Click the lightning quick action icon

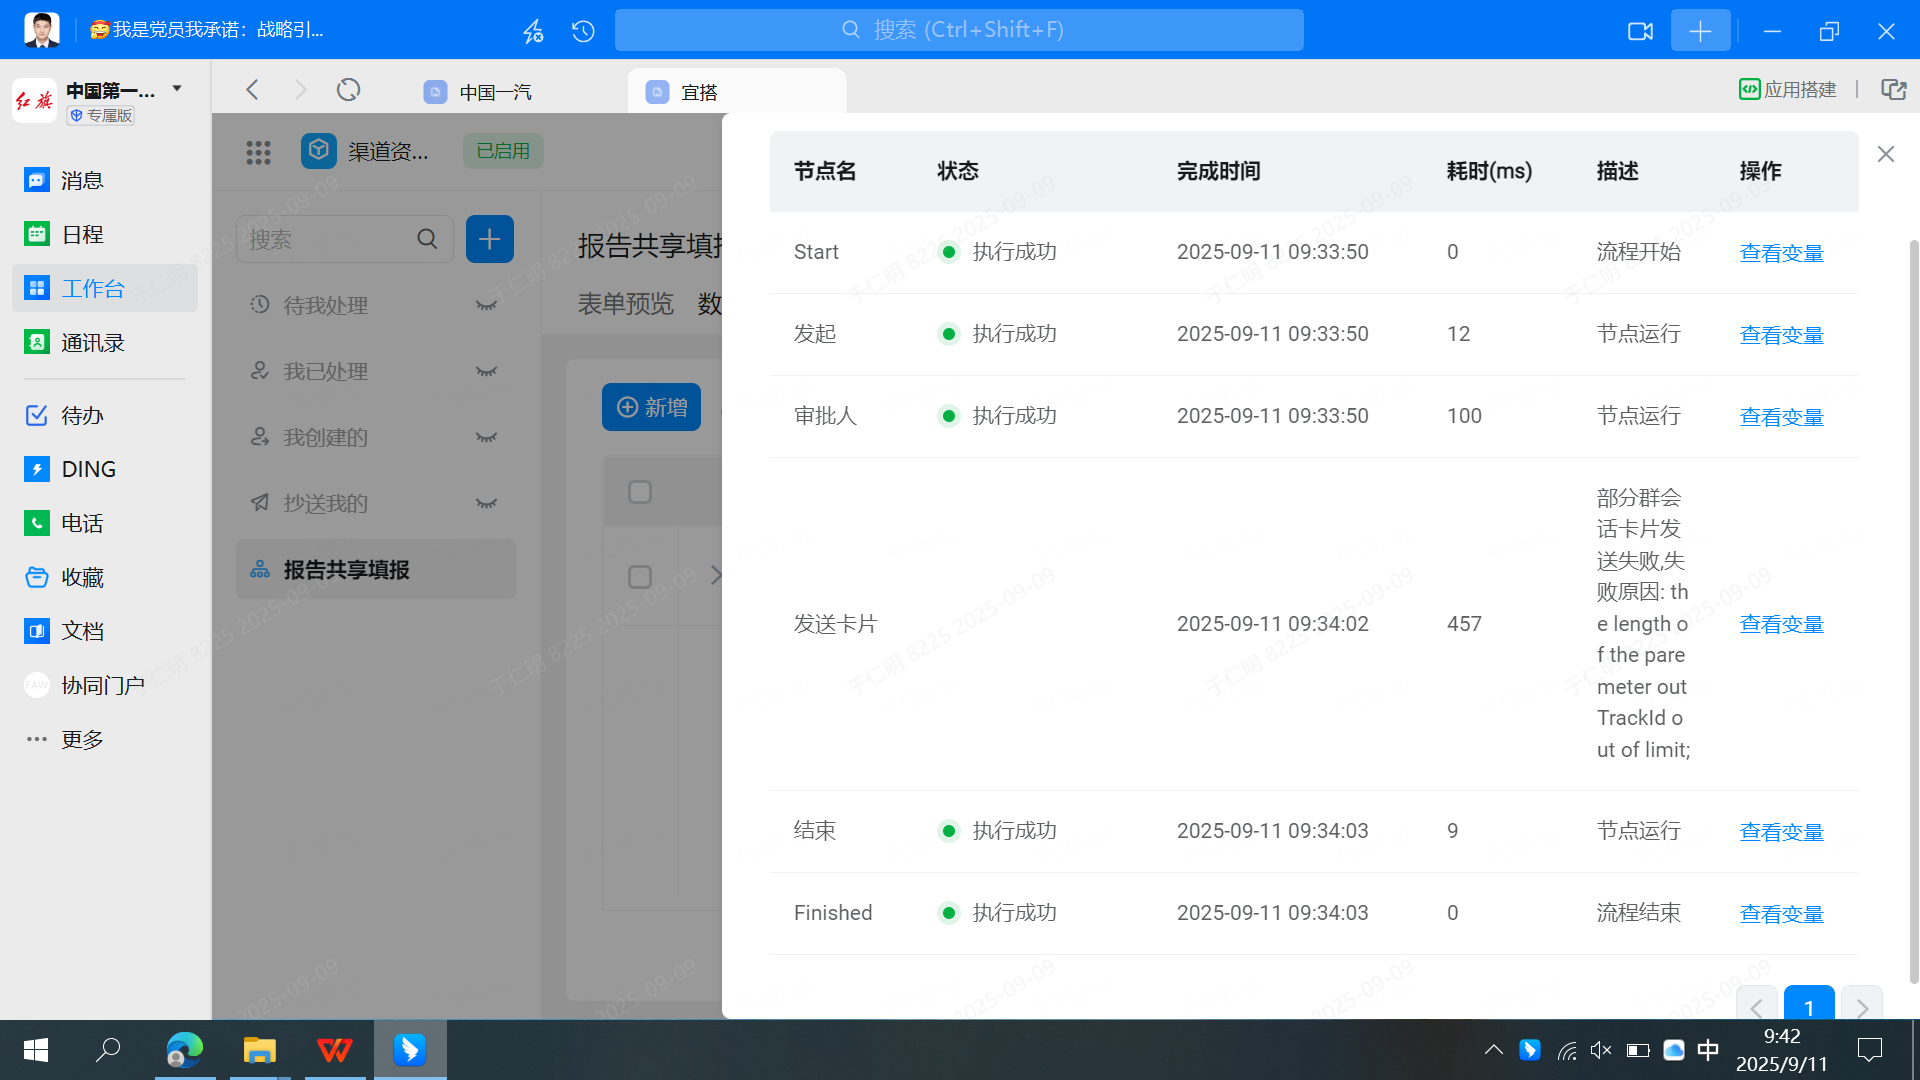(x=533, y=31)
